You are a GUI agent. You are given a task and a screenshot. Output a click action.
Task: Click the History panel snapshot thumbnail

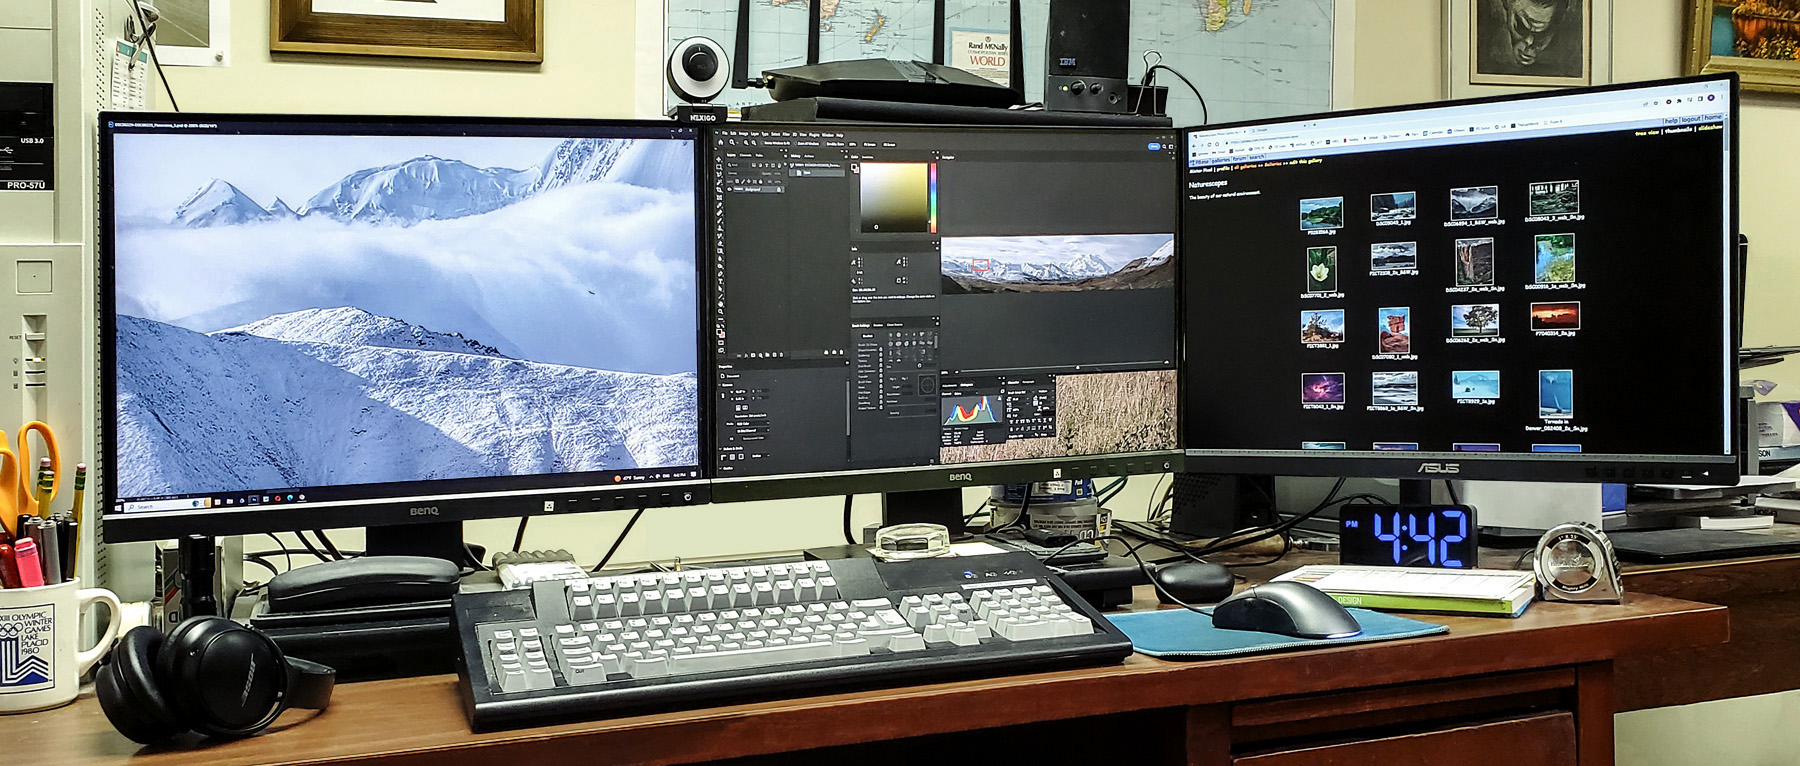pos(792,165)
